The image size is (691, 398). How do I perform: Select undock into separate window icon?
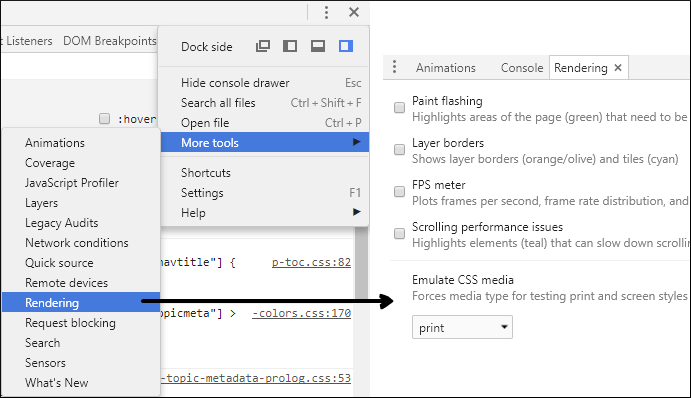pyautogui.click(x=263, y=46)
